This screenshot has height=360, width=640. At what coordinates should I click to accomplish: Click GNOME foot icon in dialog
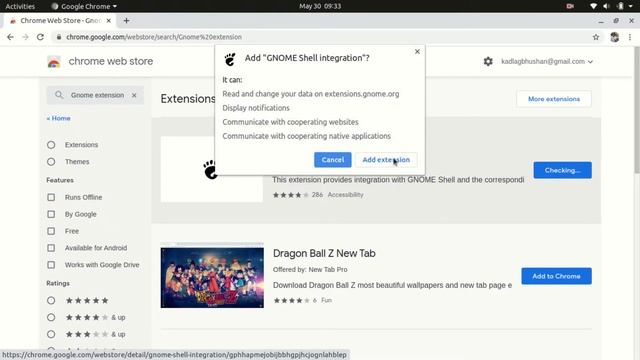pos(230,59)
